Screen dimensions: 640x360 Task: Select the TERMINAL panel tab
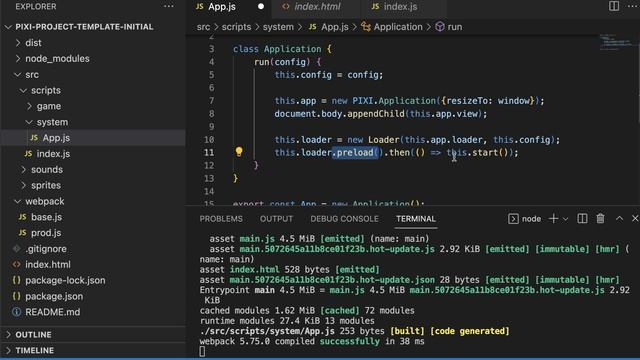tap(416, 219)
